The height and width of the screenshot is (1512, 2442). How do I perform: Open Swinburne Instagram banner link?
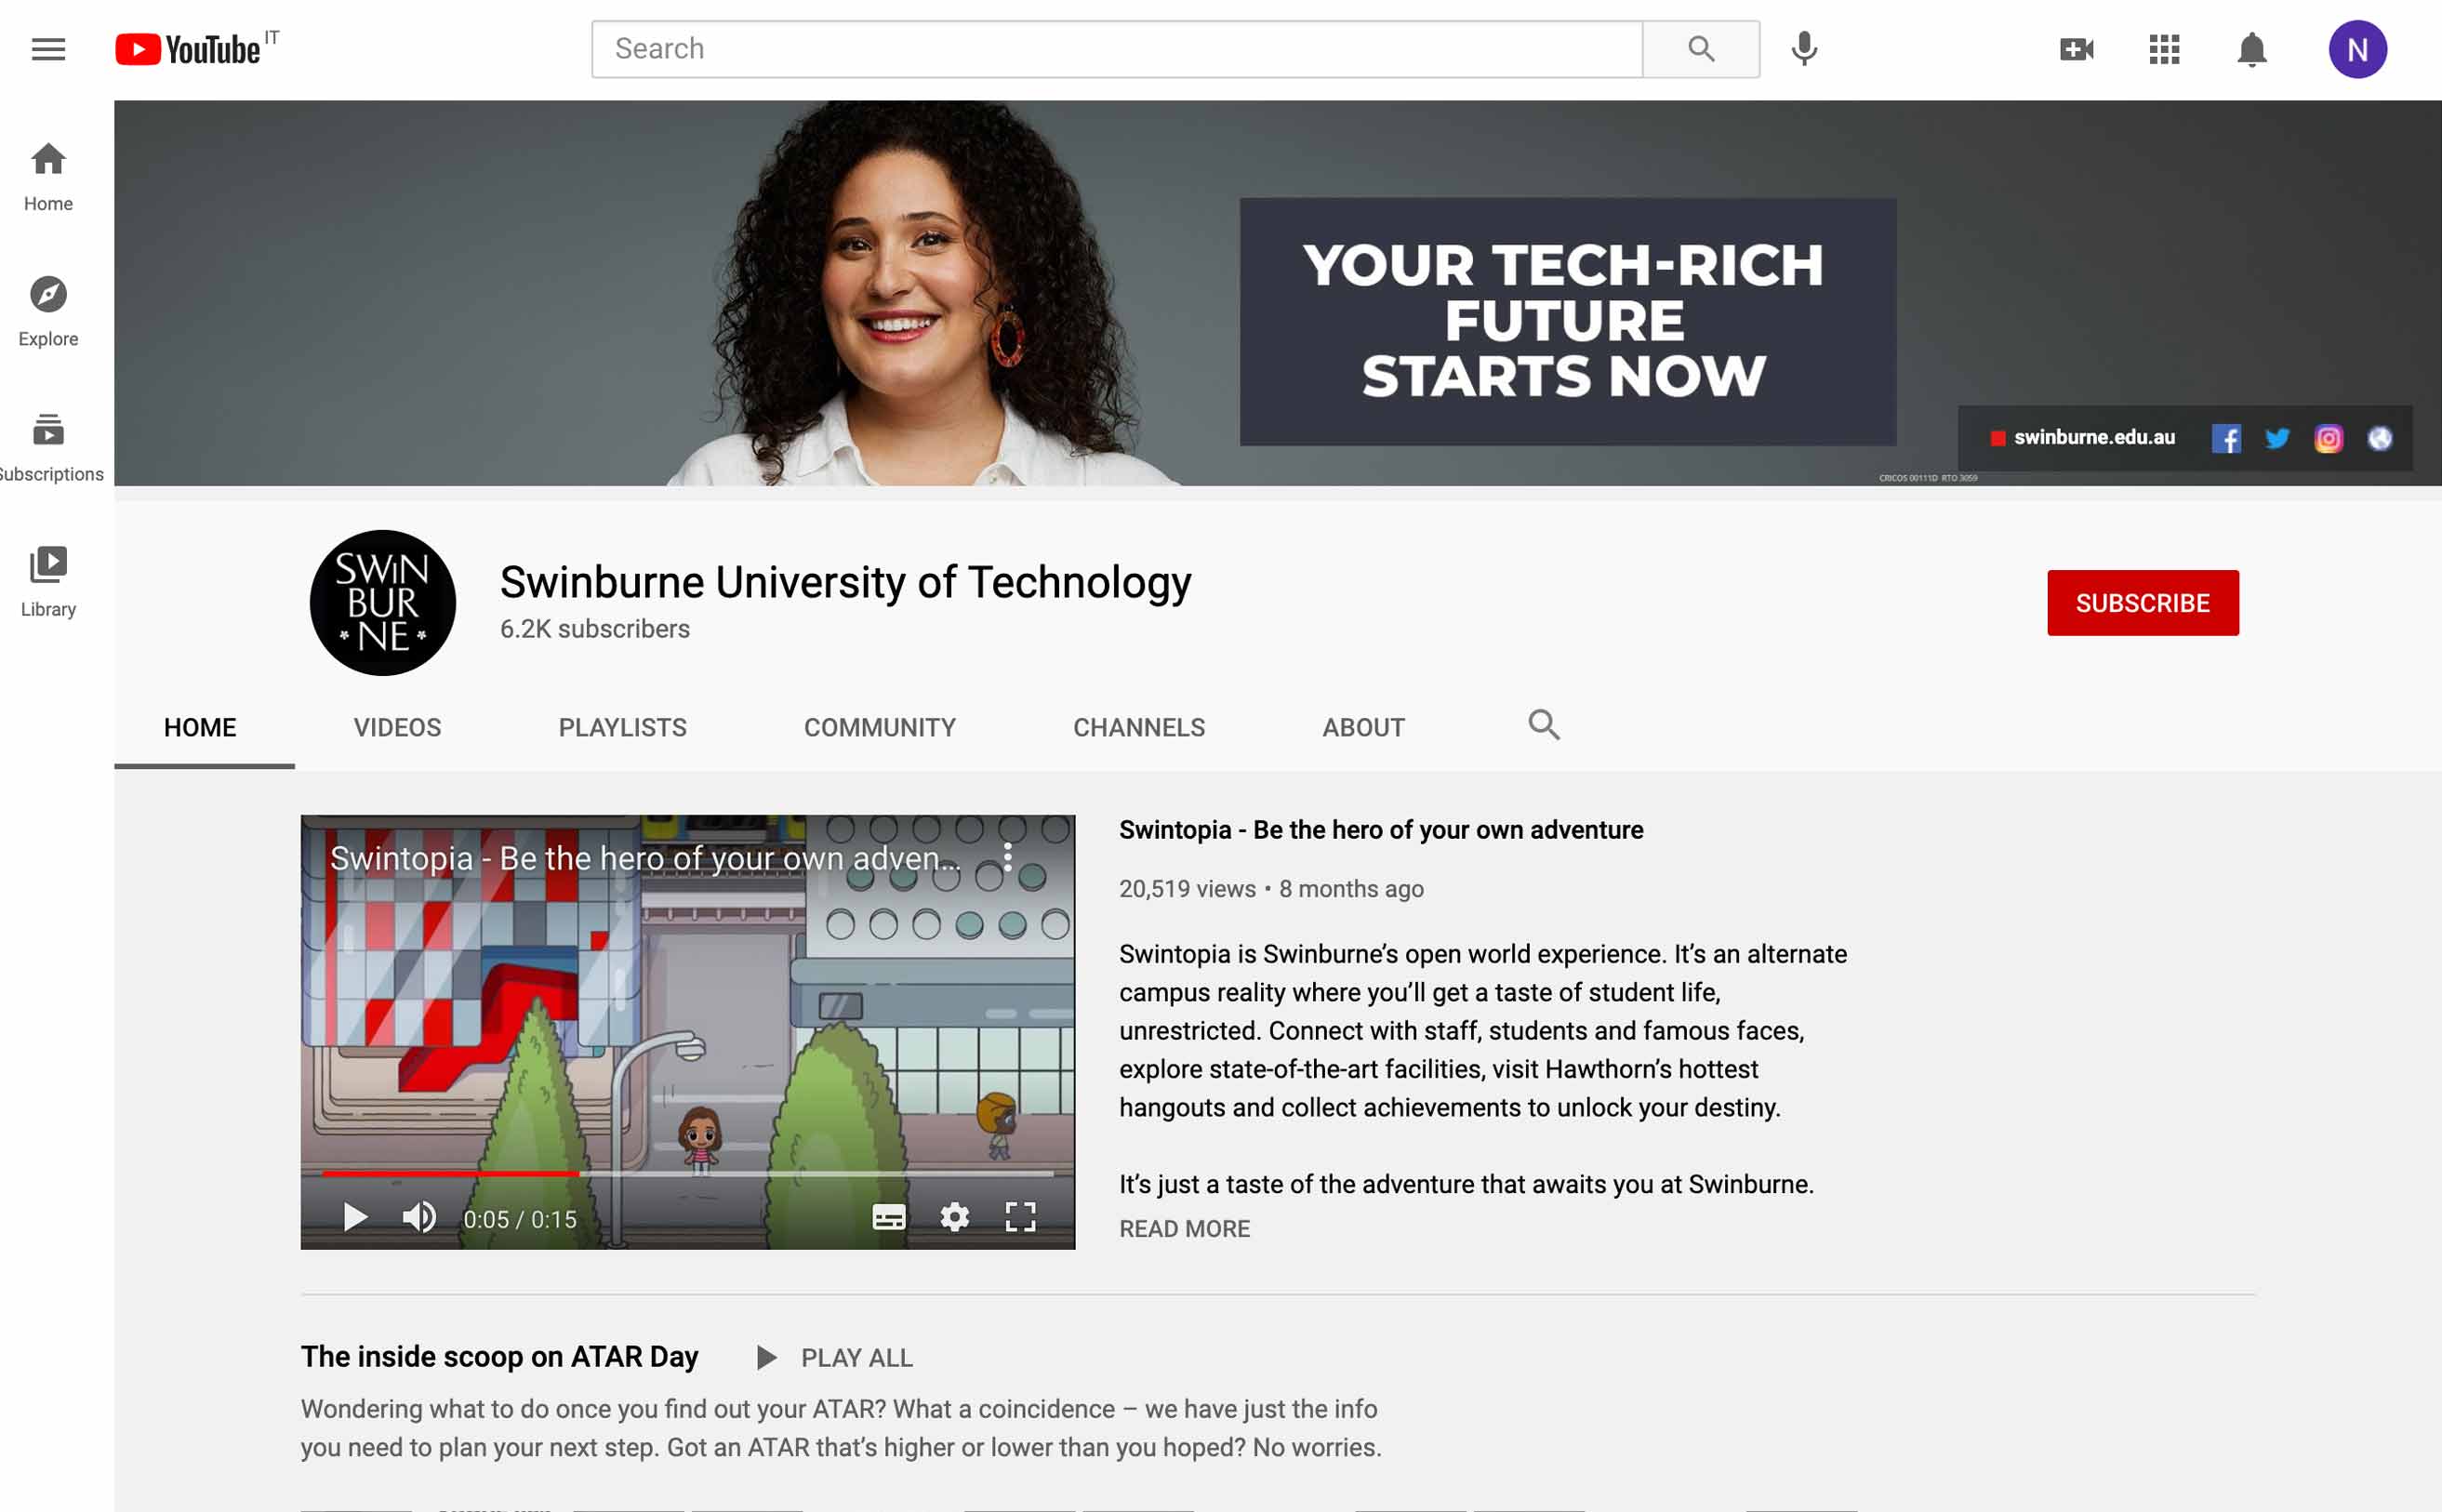[x=2328, y=438]
